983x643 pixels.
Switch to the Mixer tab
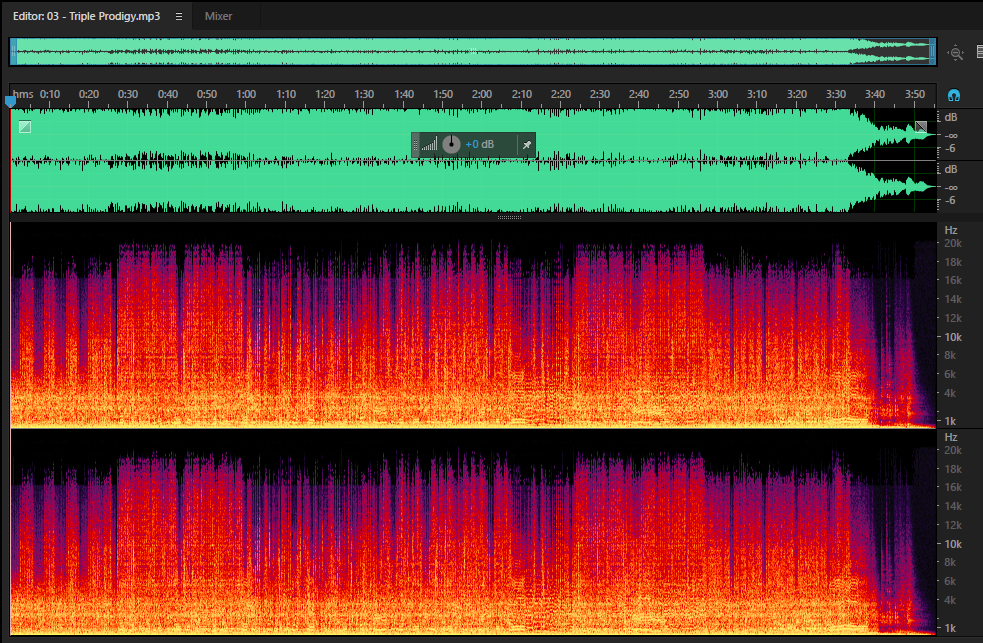[218, 16]
